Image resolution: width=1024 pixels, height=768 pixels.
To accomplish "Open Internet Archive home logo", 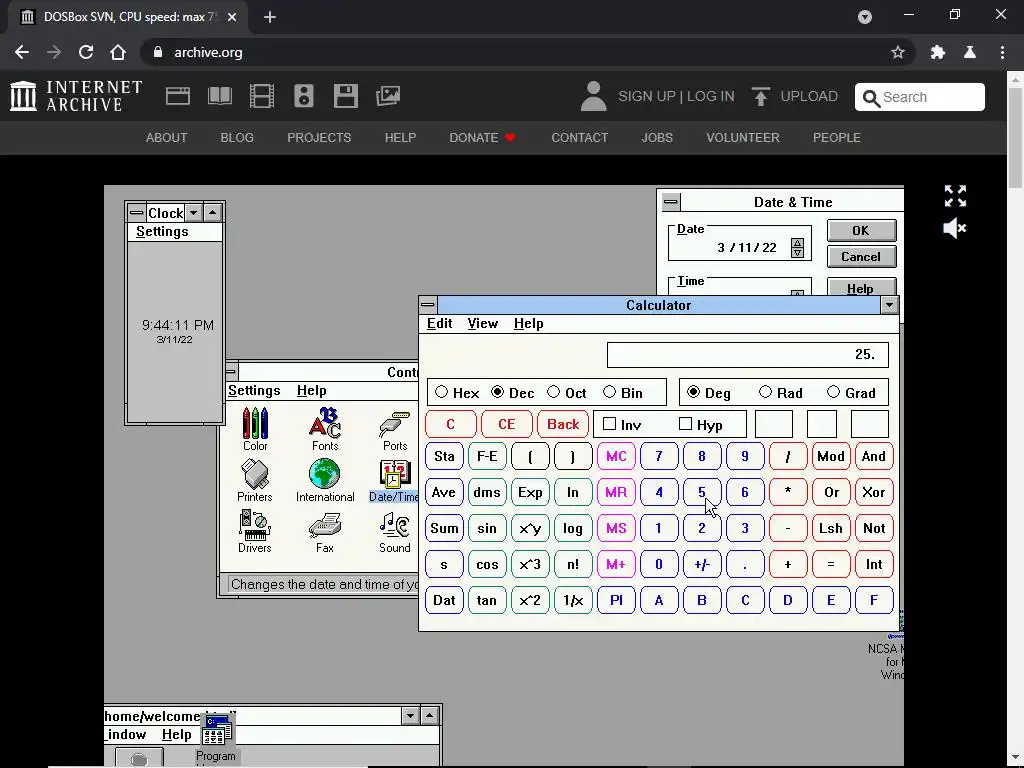I will click(76, 96).
